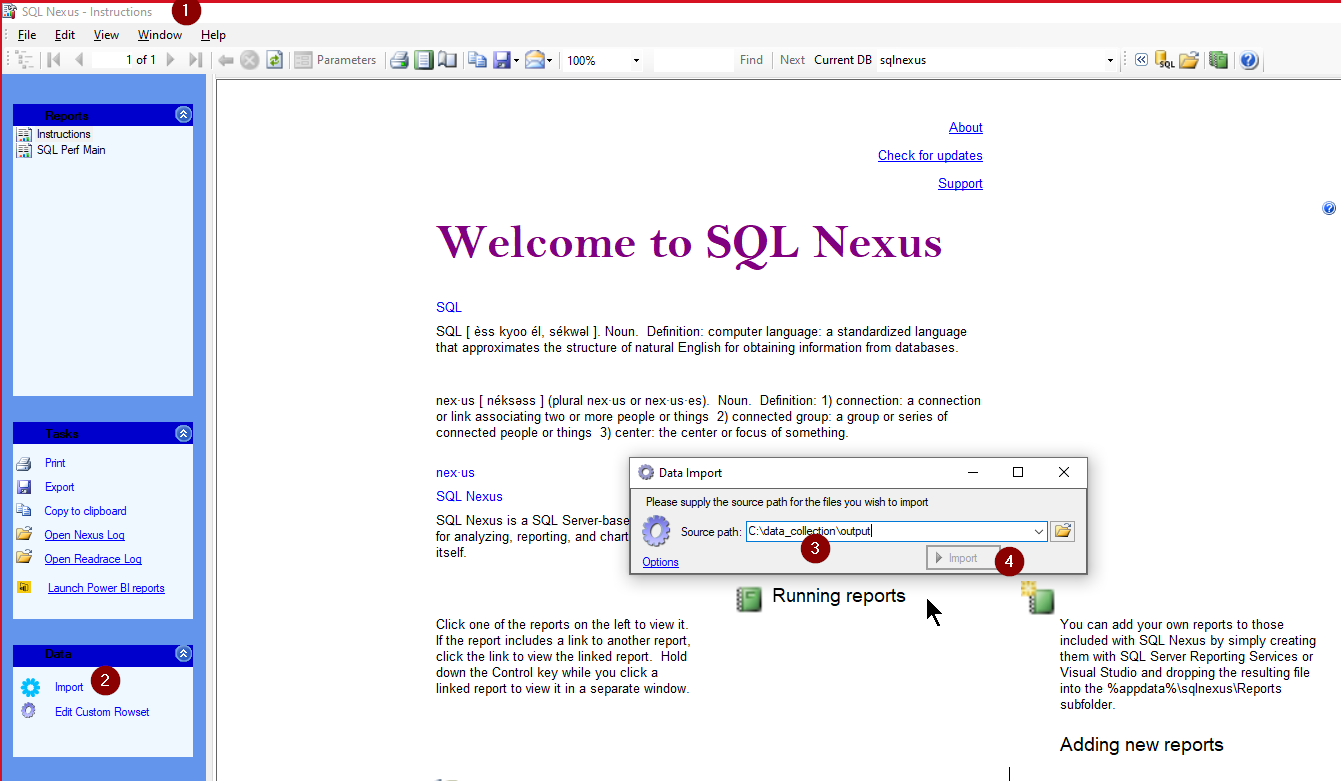Open help from the toolbar question mark
The width and height of the screenshot is (1341, 781).
coord(1249,60)
